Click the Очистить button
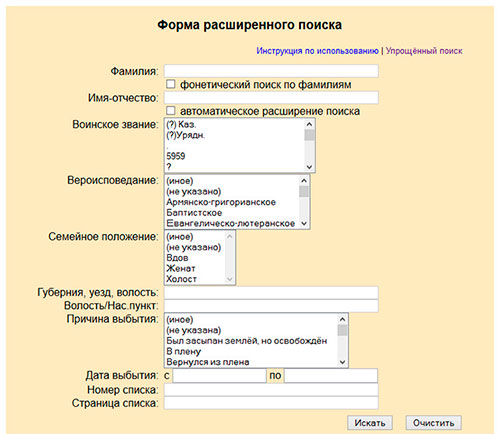This screenshot has height=434, width=500. (x=433, y=423)
